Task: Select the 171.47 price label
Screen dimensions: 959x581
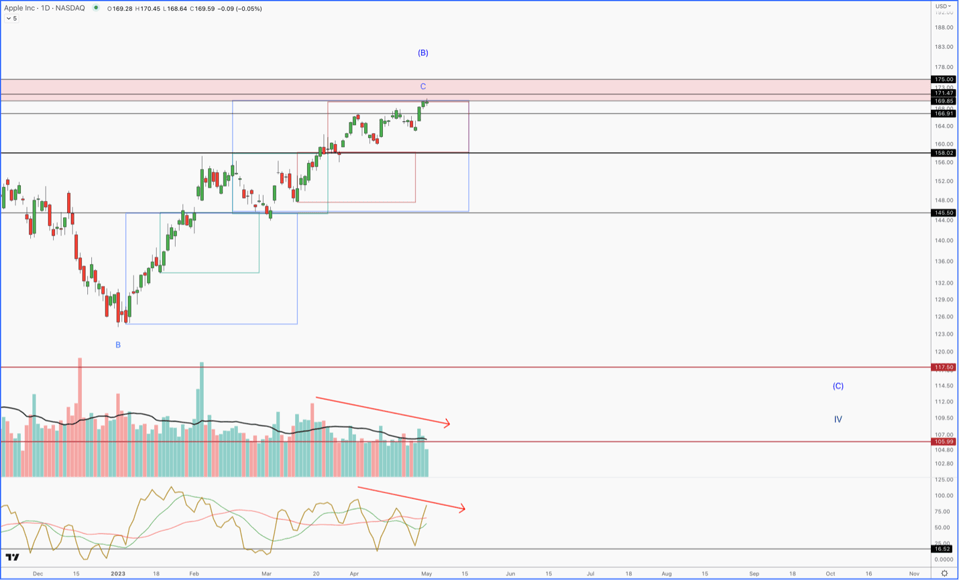Action: [x=941, y=93]
